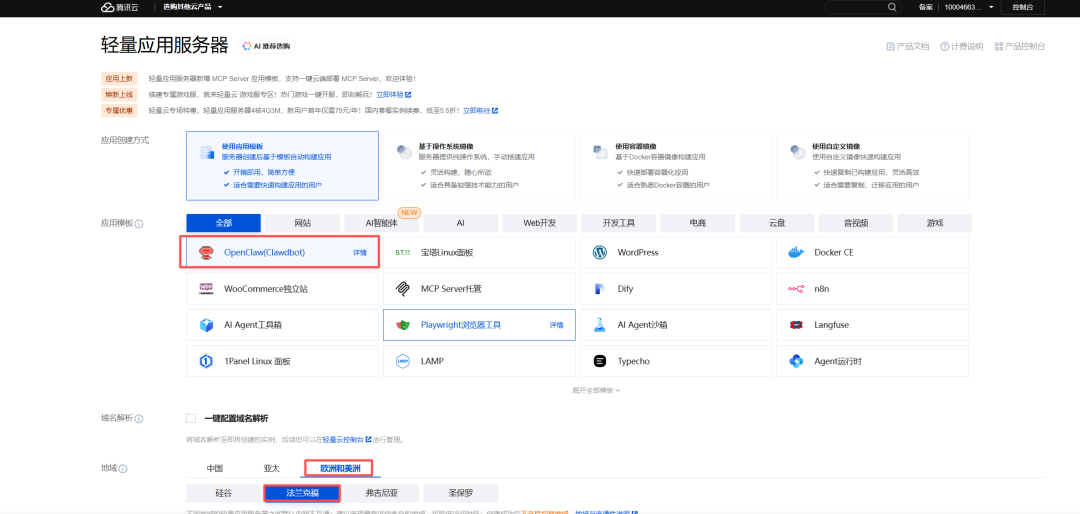Select the Typecho template icon

tap(600, 361)
